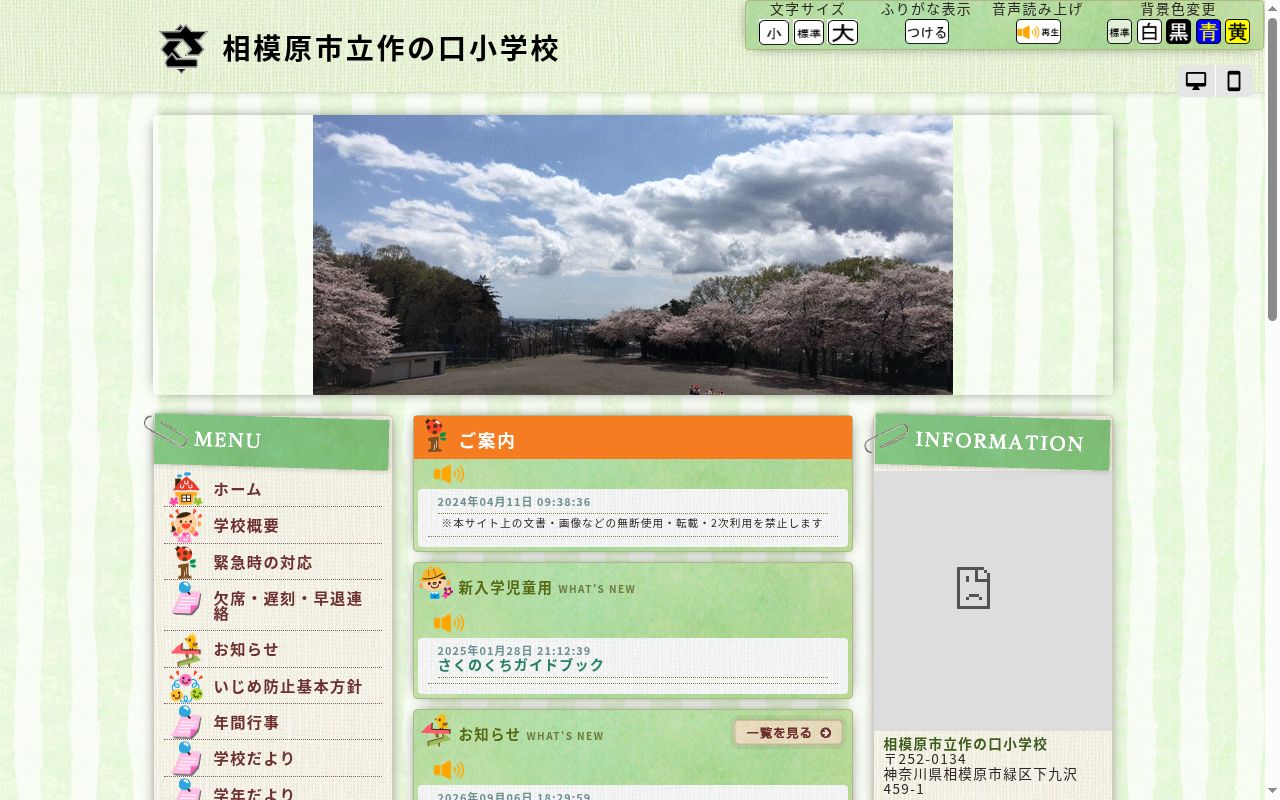Set font size to small (小)
This screenshot has height=800, width=1280.
pos(774,33)
